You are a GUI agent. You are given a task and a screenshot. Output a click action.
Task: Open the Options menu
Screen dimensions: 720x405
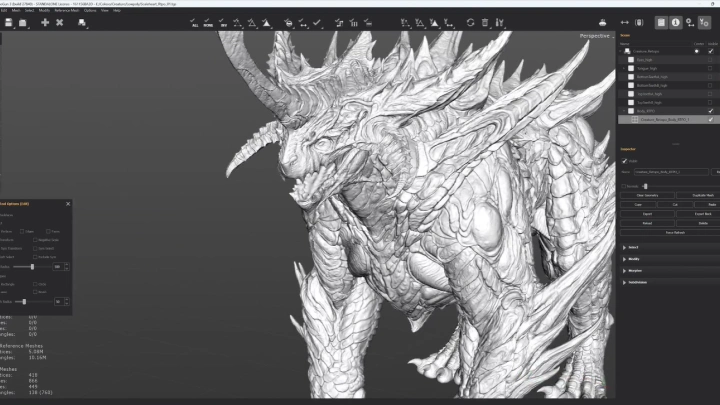pyautogui.click(x=90, y=10)
